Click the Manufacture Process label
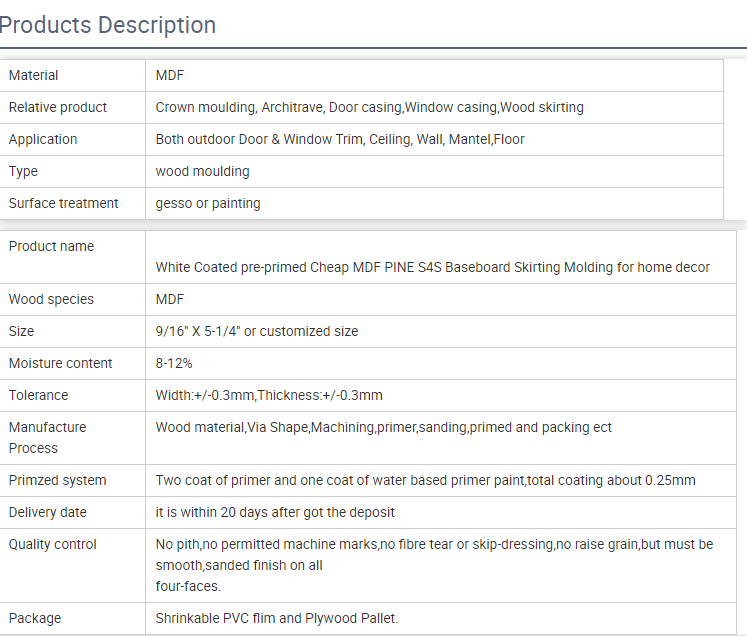Image resolution: width=747 pixels, height=636 pixels. 47,438
